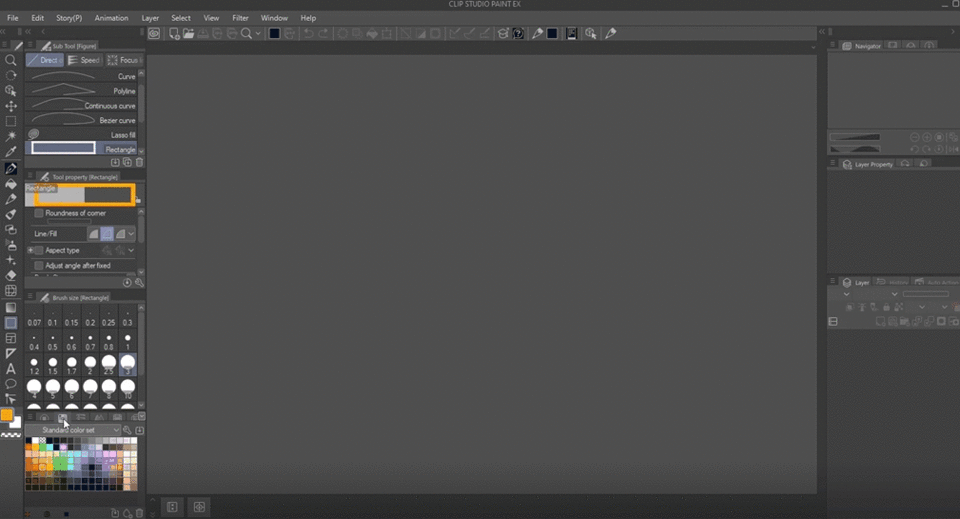Viewport: 960px width, 519px height.
Task: Open the Sub Tool palette menu icon
Action: (x=29, y=46)
